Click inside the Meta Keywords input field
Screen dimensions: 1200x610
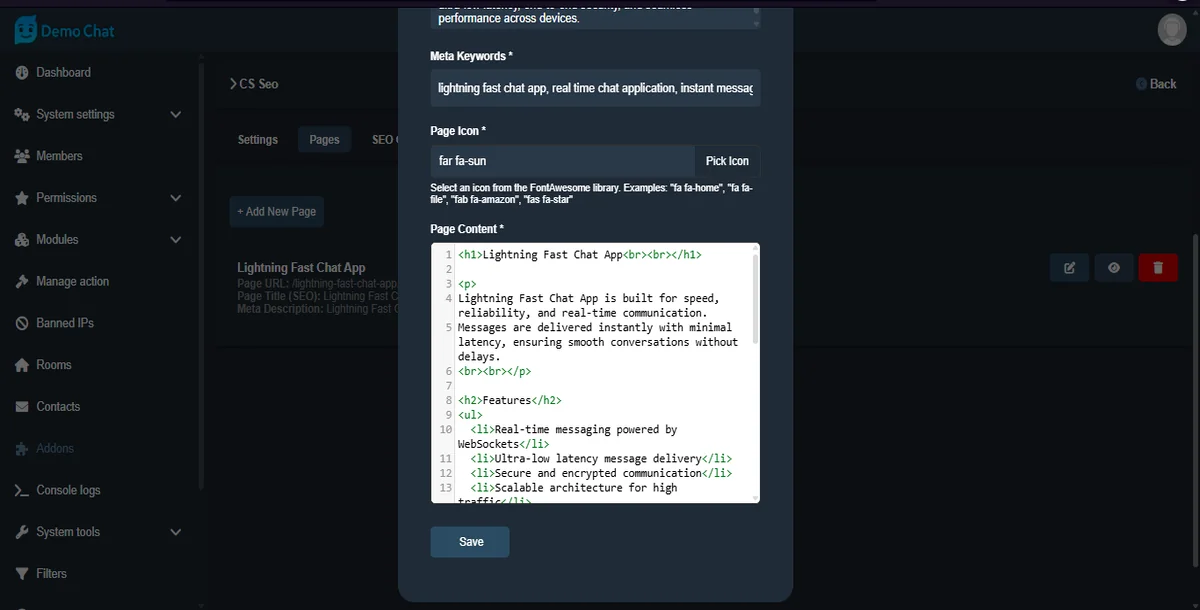click(x=595, y=88)
